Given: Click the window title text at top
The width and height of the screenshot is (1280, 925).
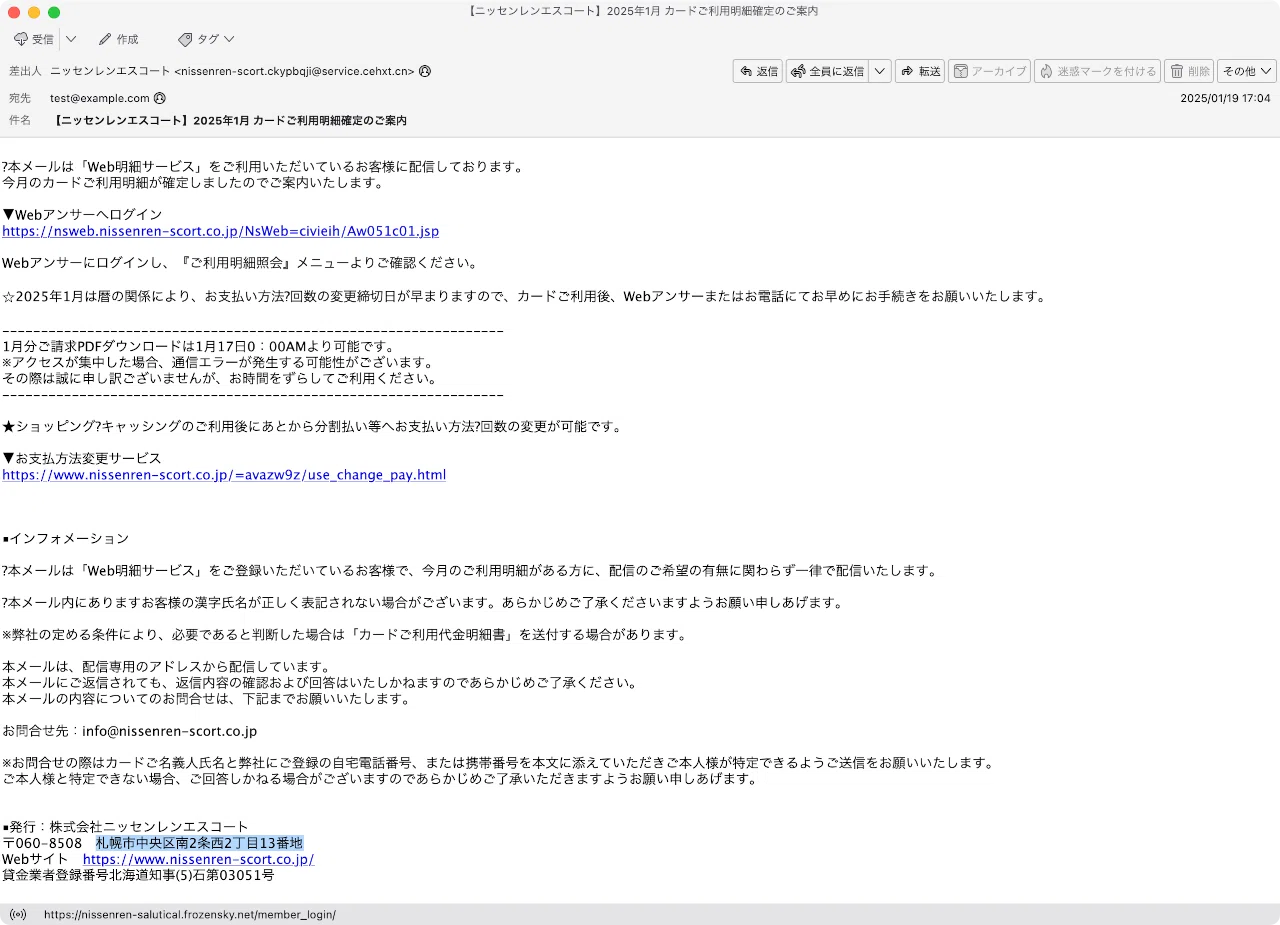Looking at the screenshot, I should coord(642,11).
